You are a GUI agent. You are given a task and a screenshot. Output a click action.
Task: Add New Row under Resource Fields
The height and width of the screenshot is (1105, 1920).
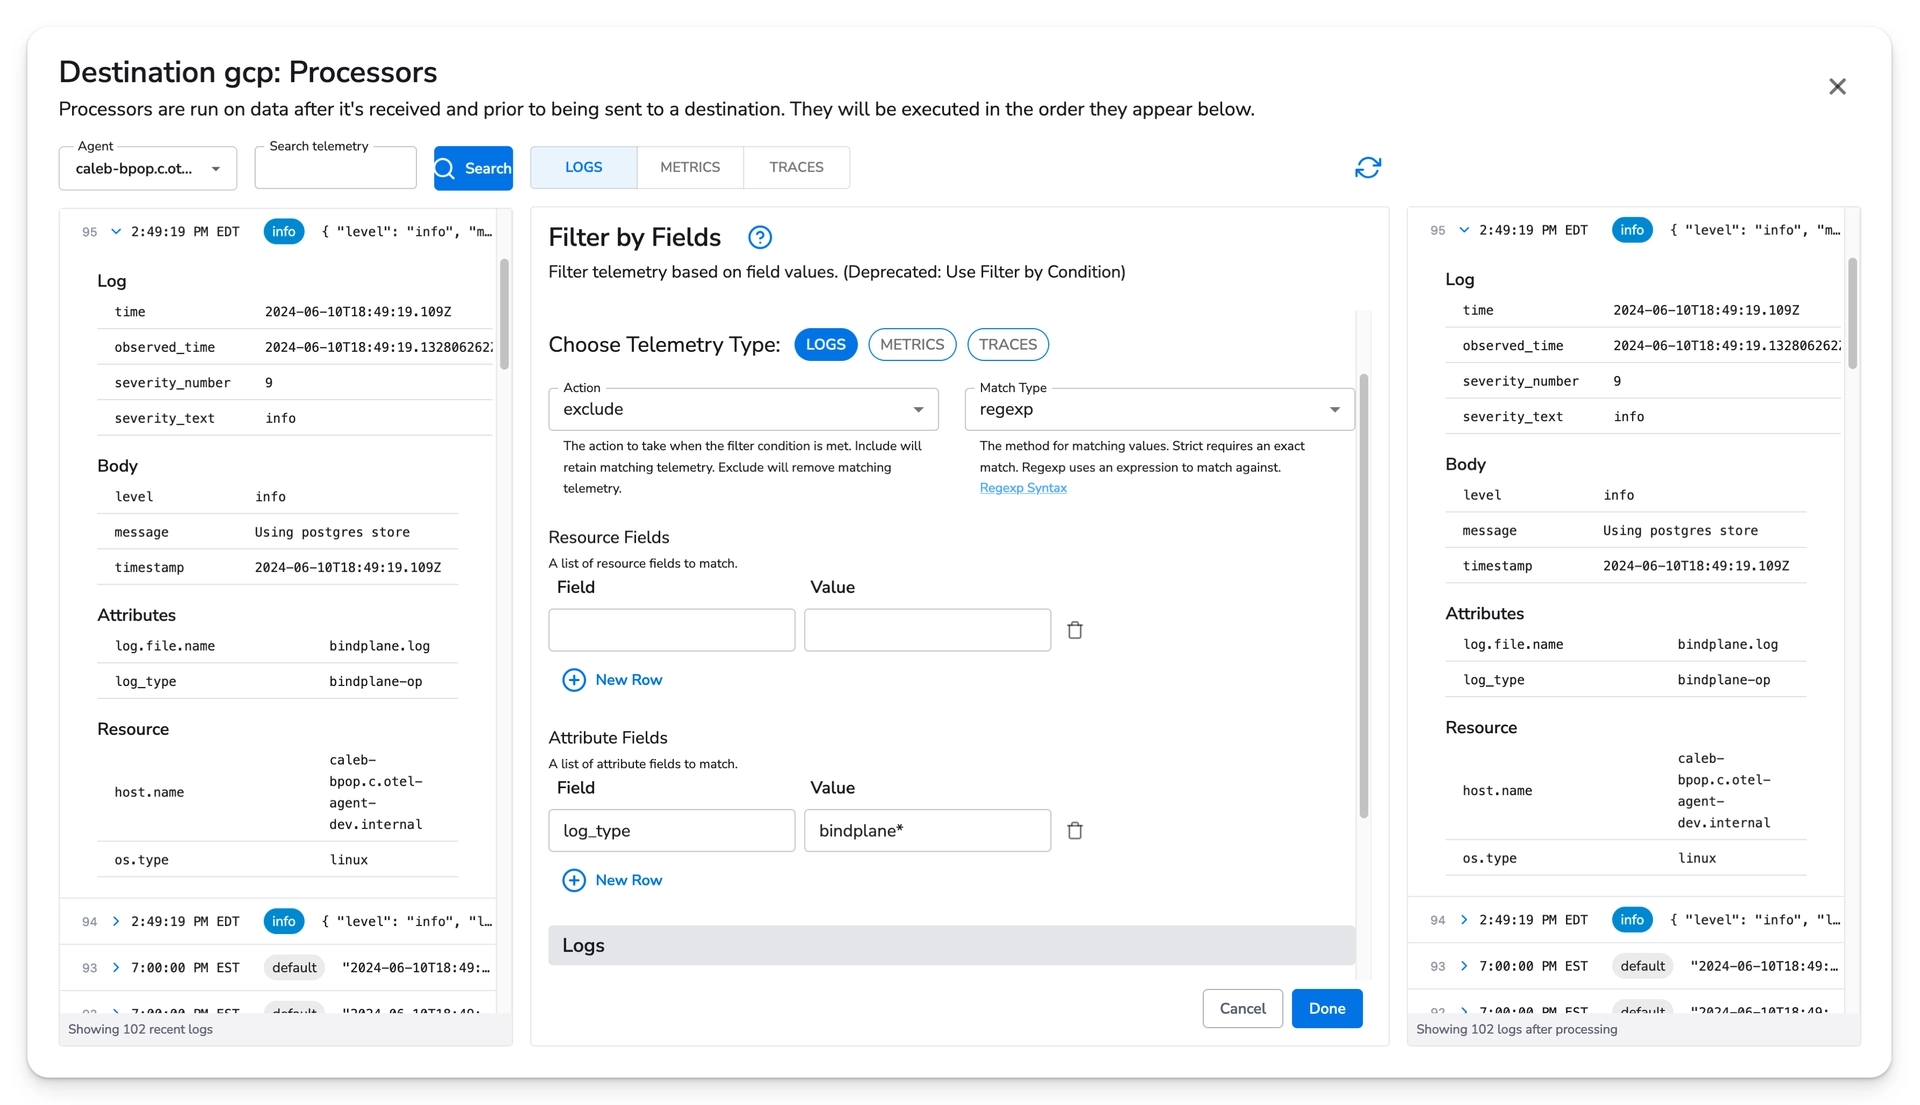coord(612,680)
